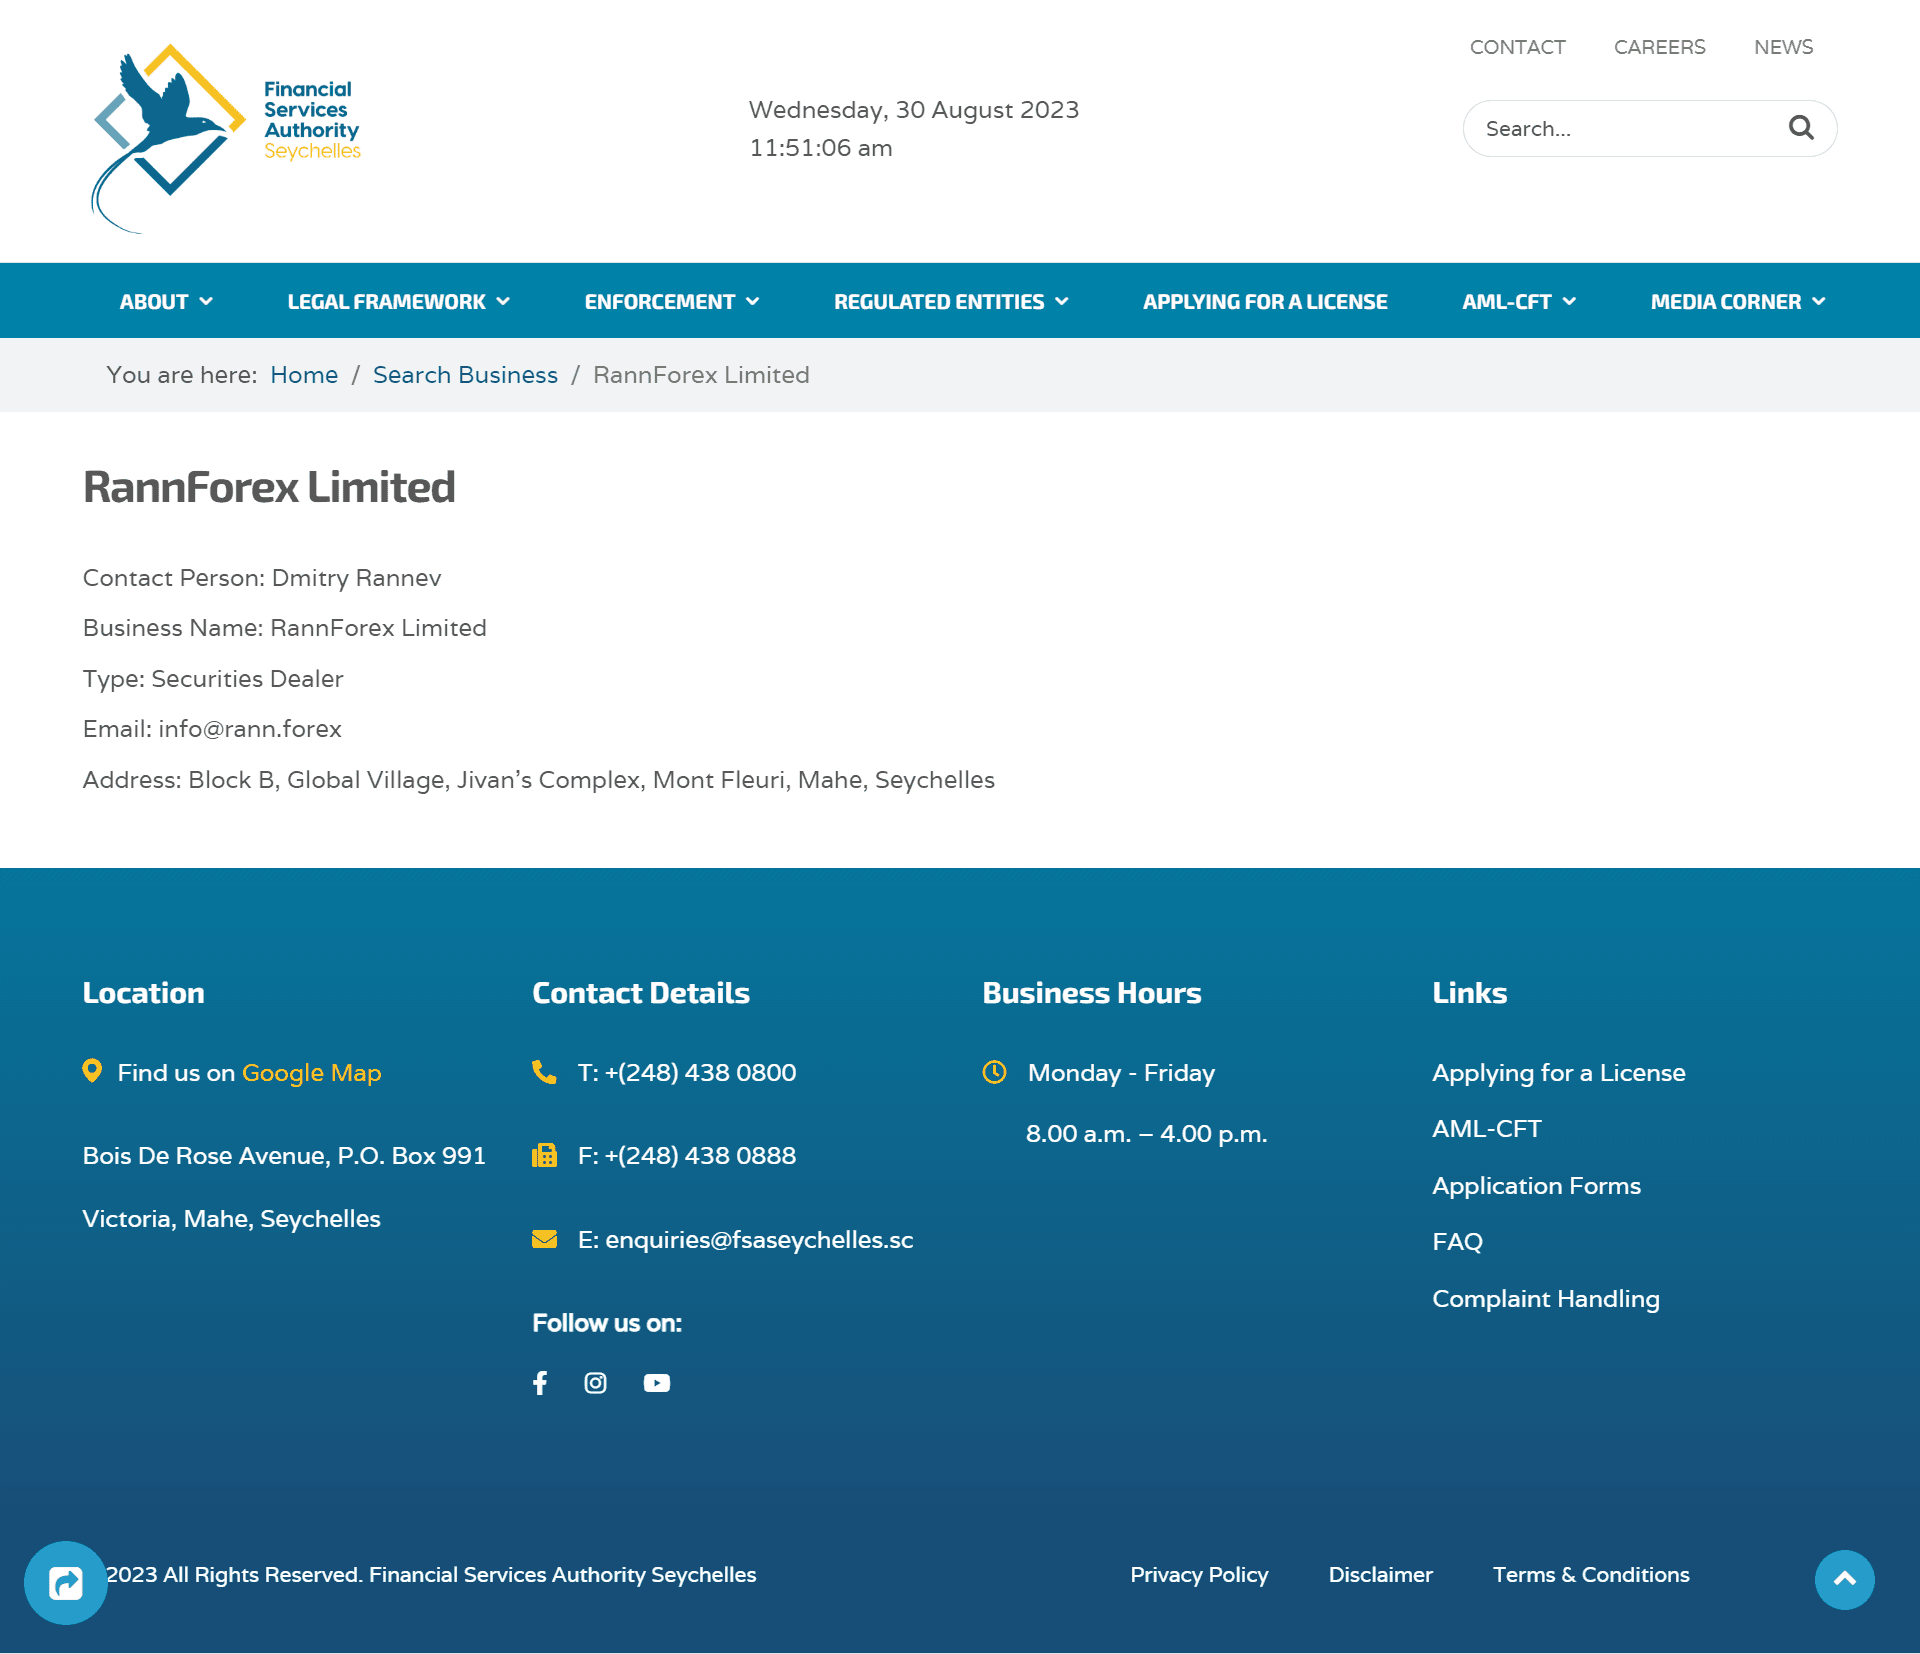Click the map pin location icon
The width and height of the screenshot is (1920, 1654).
pos(92,1071)
